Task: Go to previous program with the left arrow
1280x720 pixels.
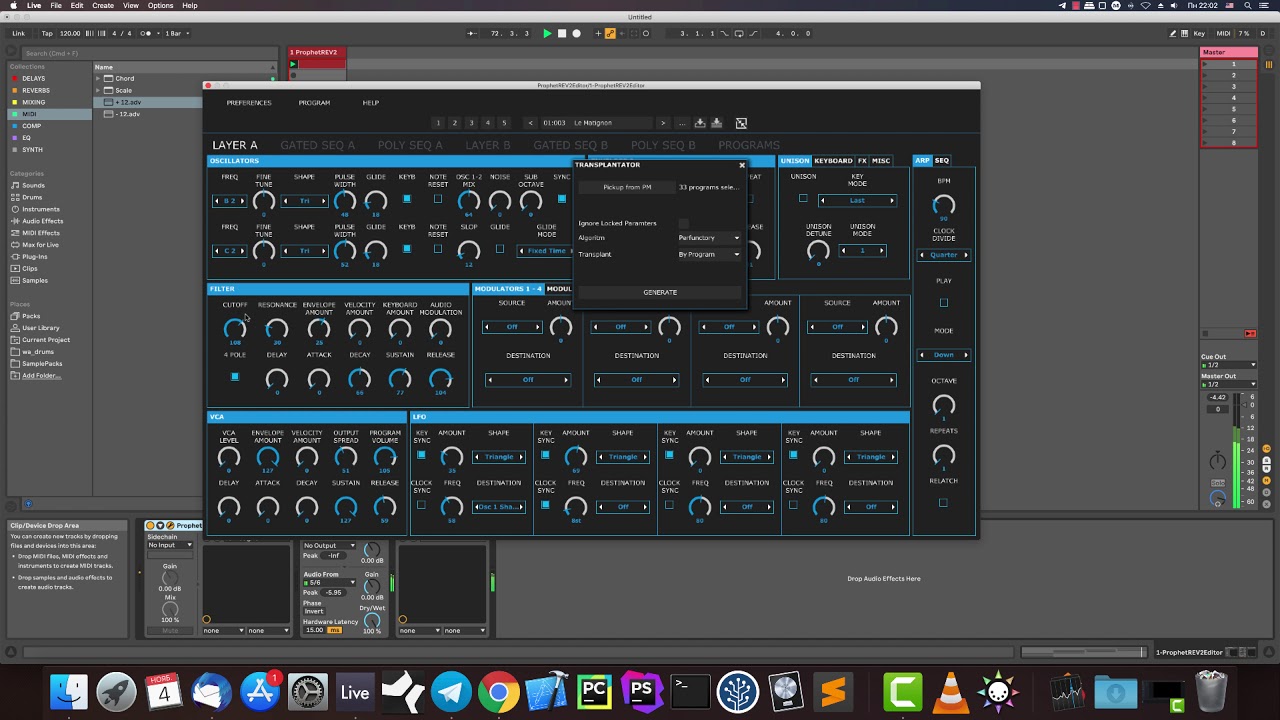Action: pyautogui.click(x=530, y=123)
